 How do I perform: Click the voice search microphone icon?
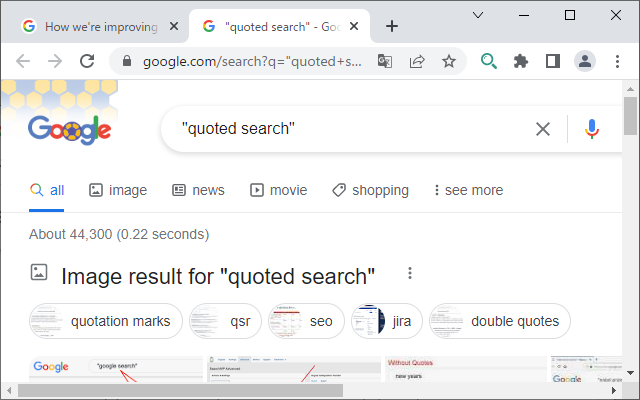pos(592,128)
